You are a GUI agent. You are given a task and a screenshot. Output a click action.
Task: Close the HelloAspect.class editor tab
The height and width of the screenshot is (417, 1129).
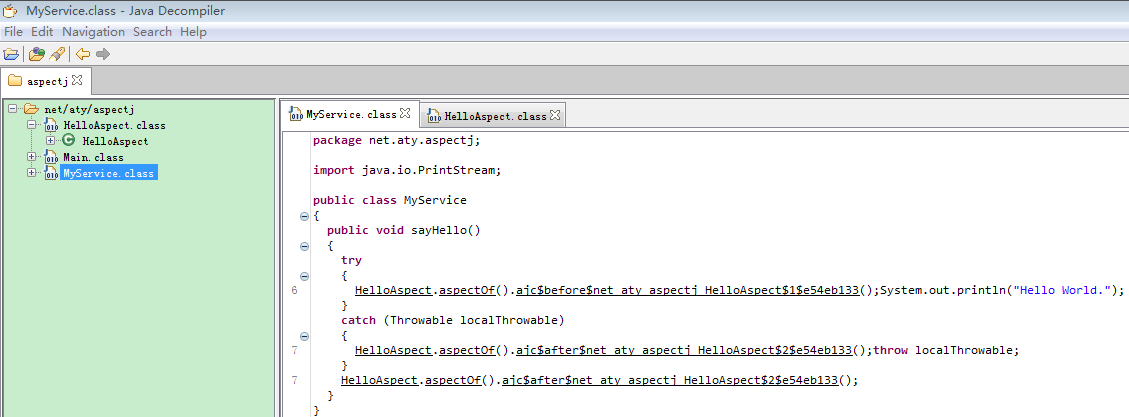[x=554, y=115]
